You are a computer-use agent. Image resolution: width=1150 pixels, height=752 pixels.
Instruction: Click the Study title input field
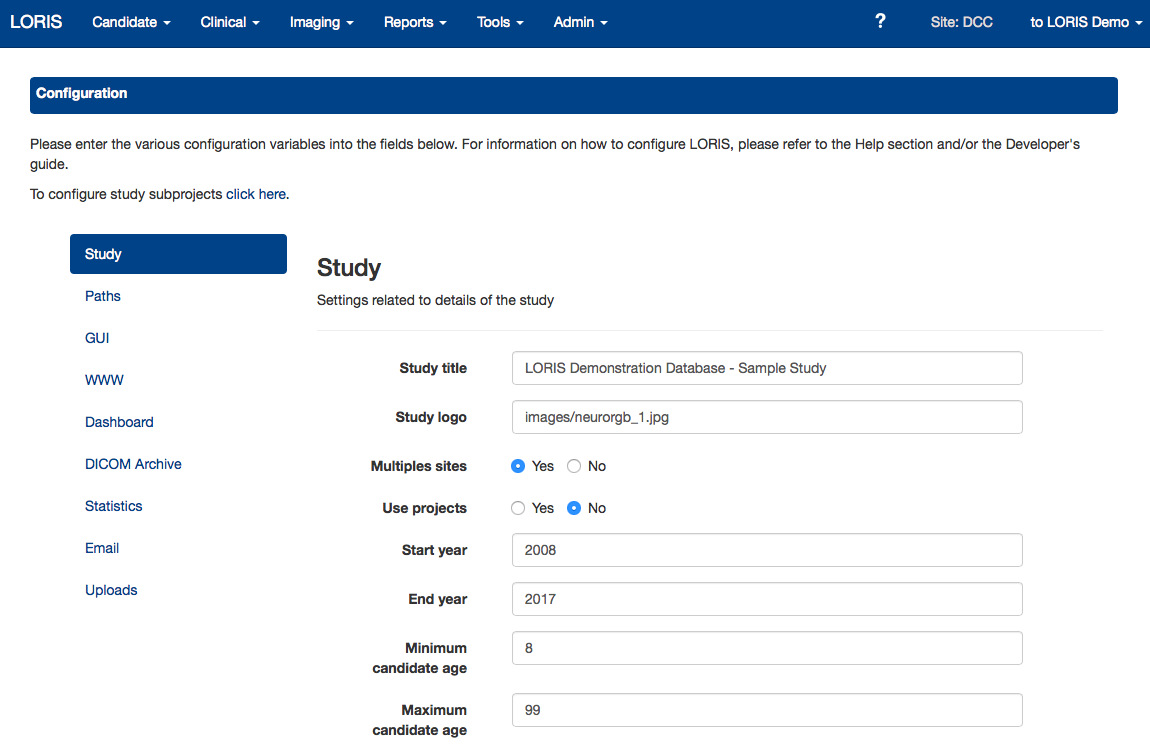point(766,368)
